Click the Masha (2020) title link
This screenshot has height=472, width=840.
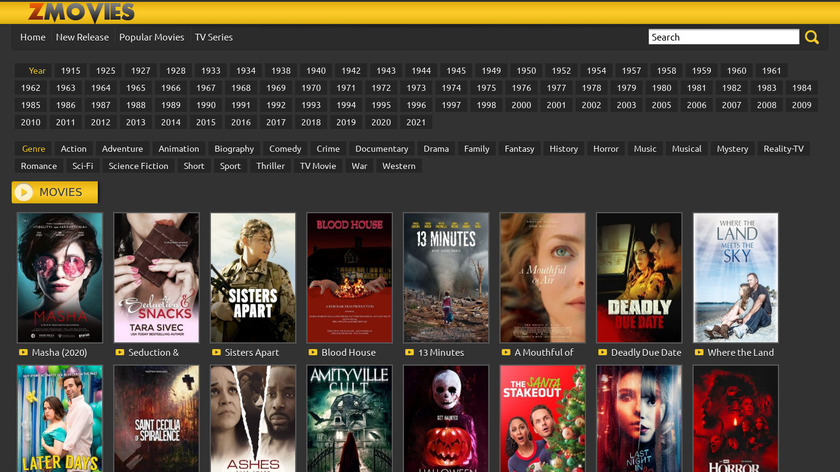pyautogui.click(x=59, y=352)
